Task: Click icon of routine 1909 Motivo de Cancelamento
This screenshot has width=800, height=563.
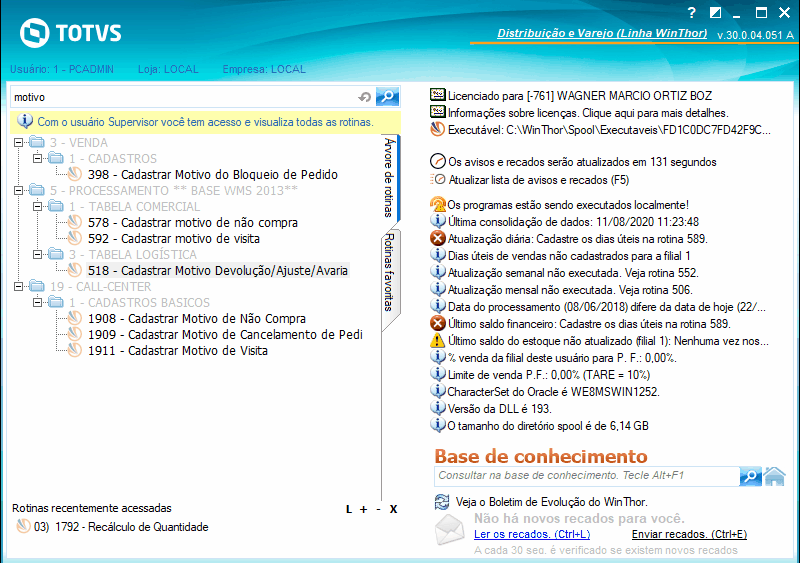Action: pyautogui.click(x=75, y=334)
